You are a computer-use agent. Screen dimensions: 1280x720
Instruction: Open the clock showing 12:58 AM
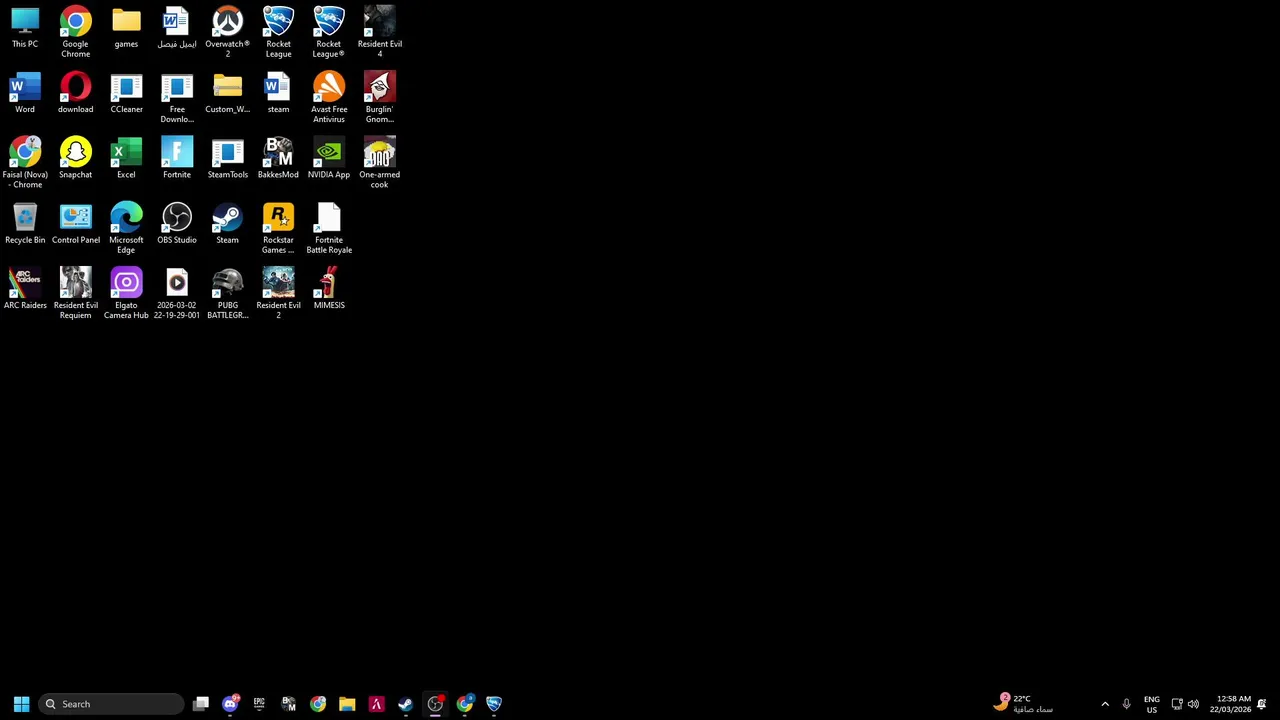1230,704
